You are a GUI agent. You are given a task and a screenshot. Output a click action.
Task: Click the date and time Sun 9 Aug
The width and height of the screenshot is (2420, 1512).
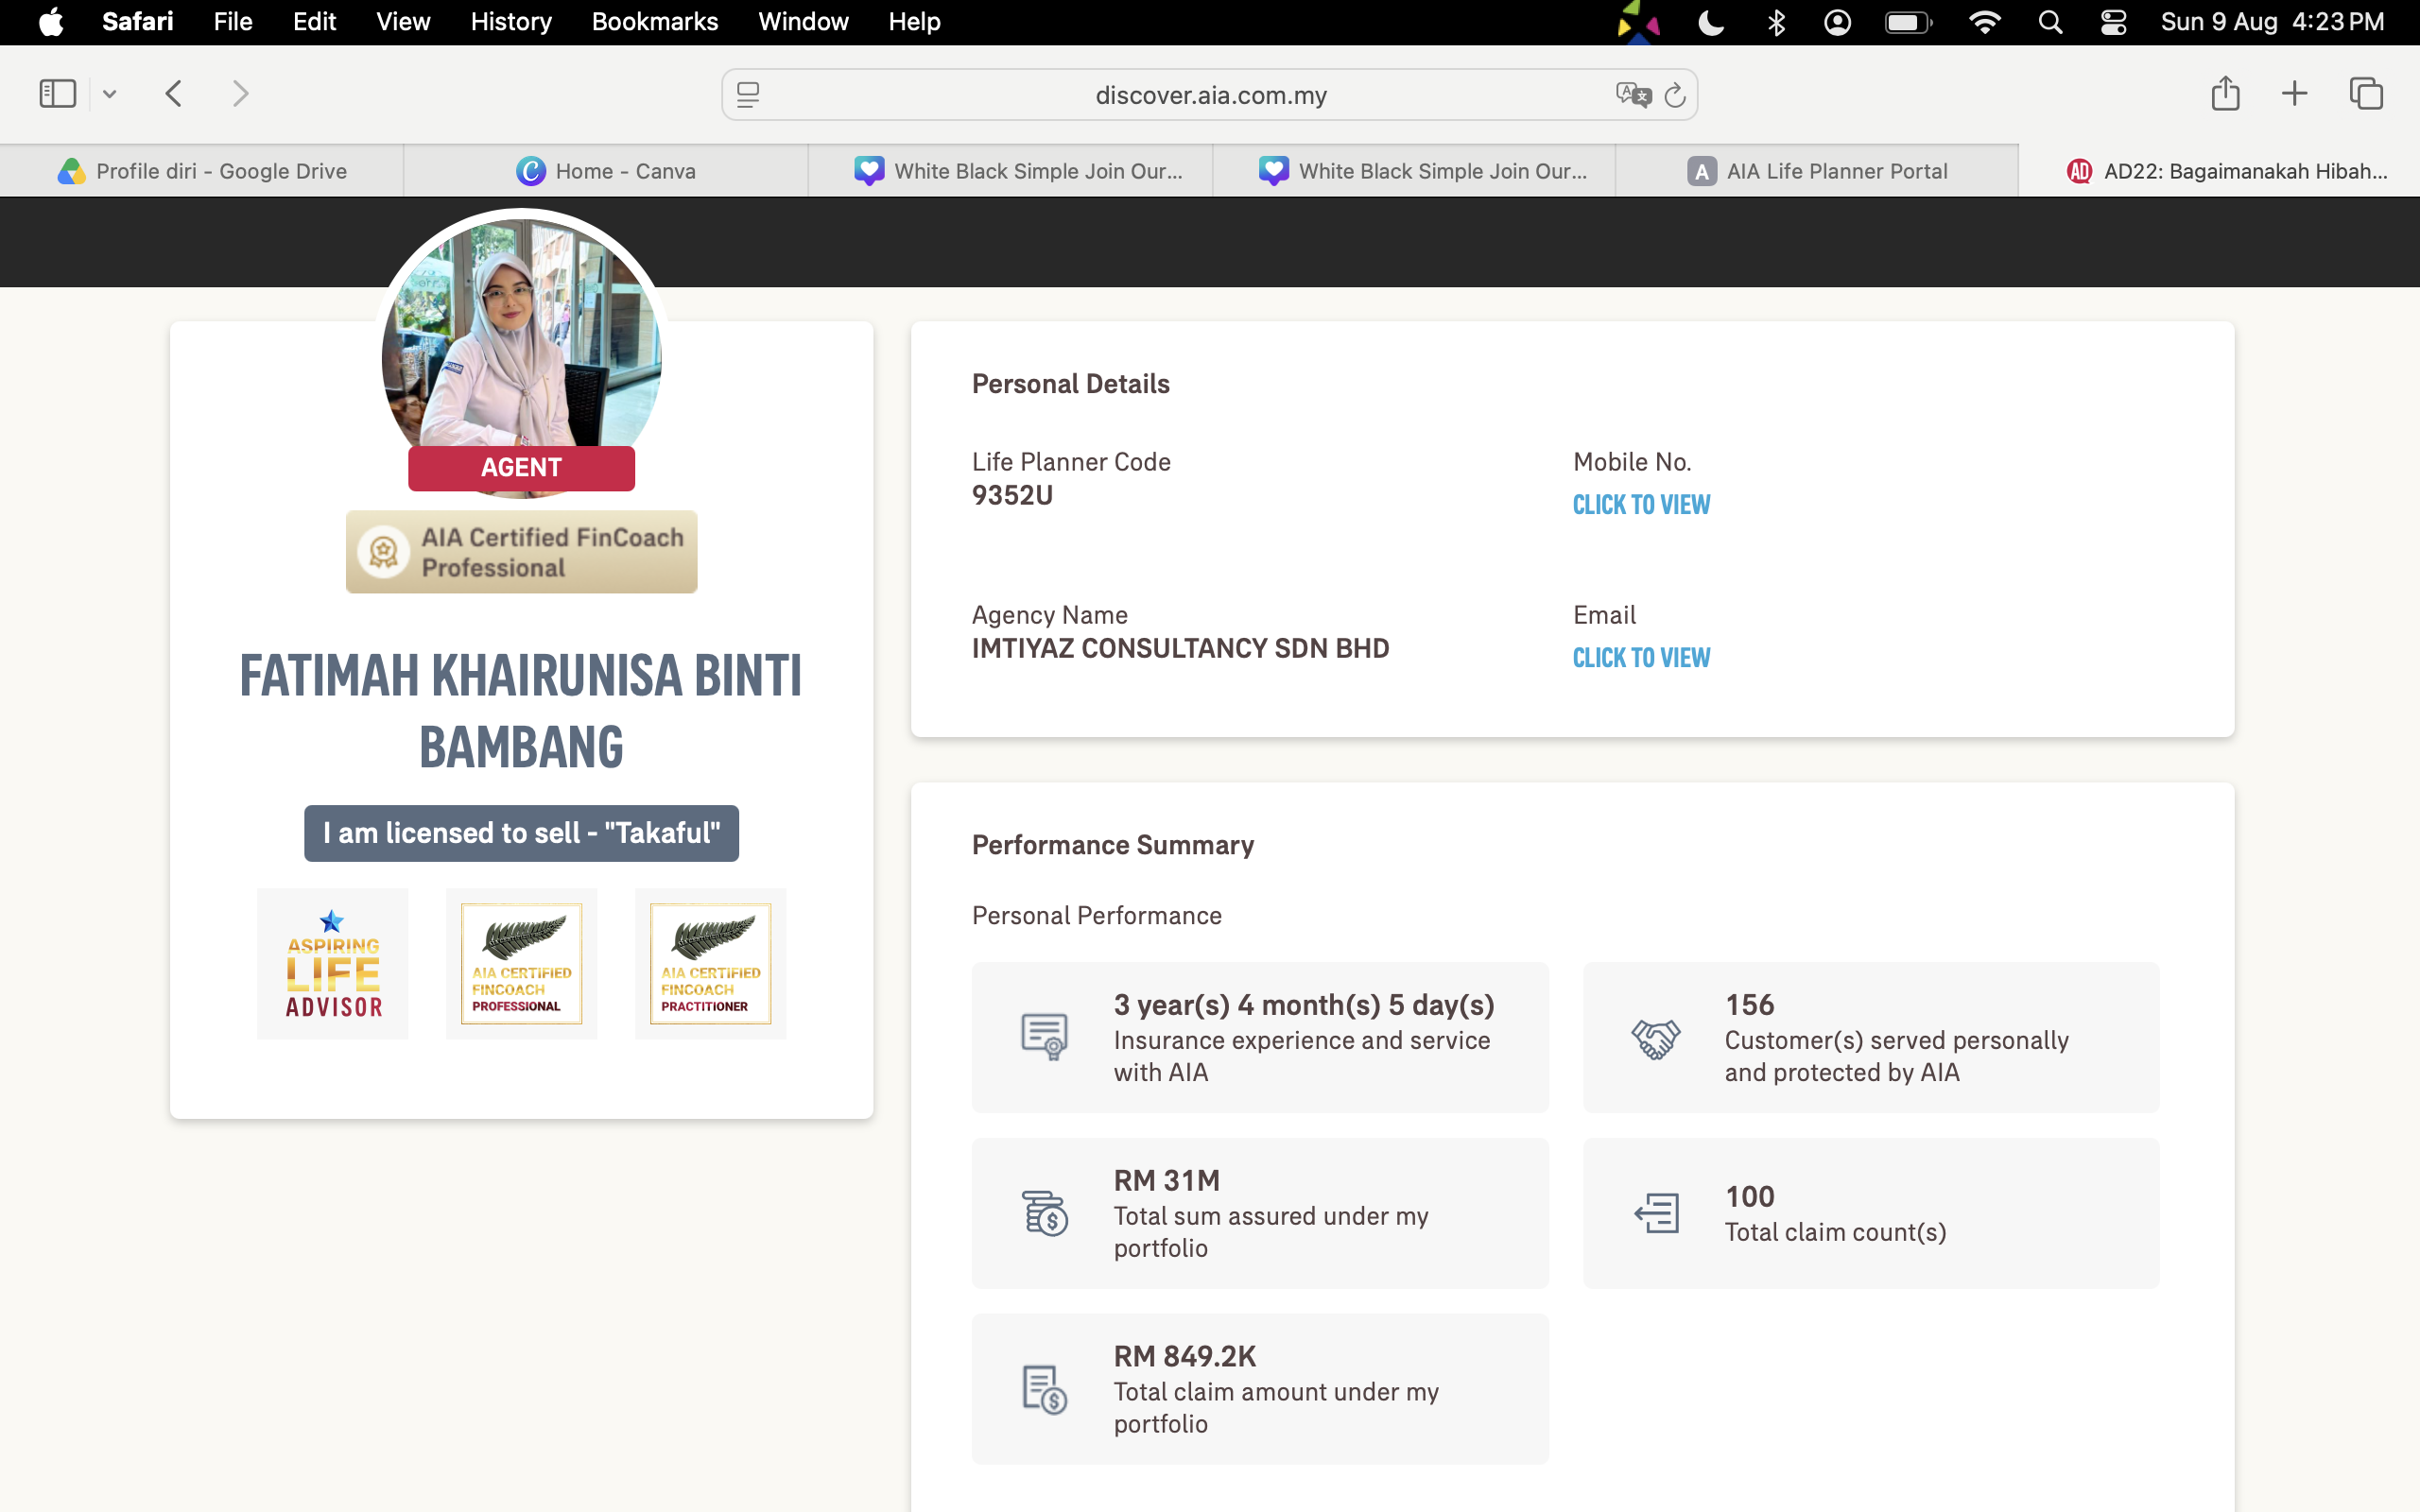(2272, 22)
